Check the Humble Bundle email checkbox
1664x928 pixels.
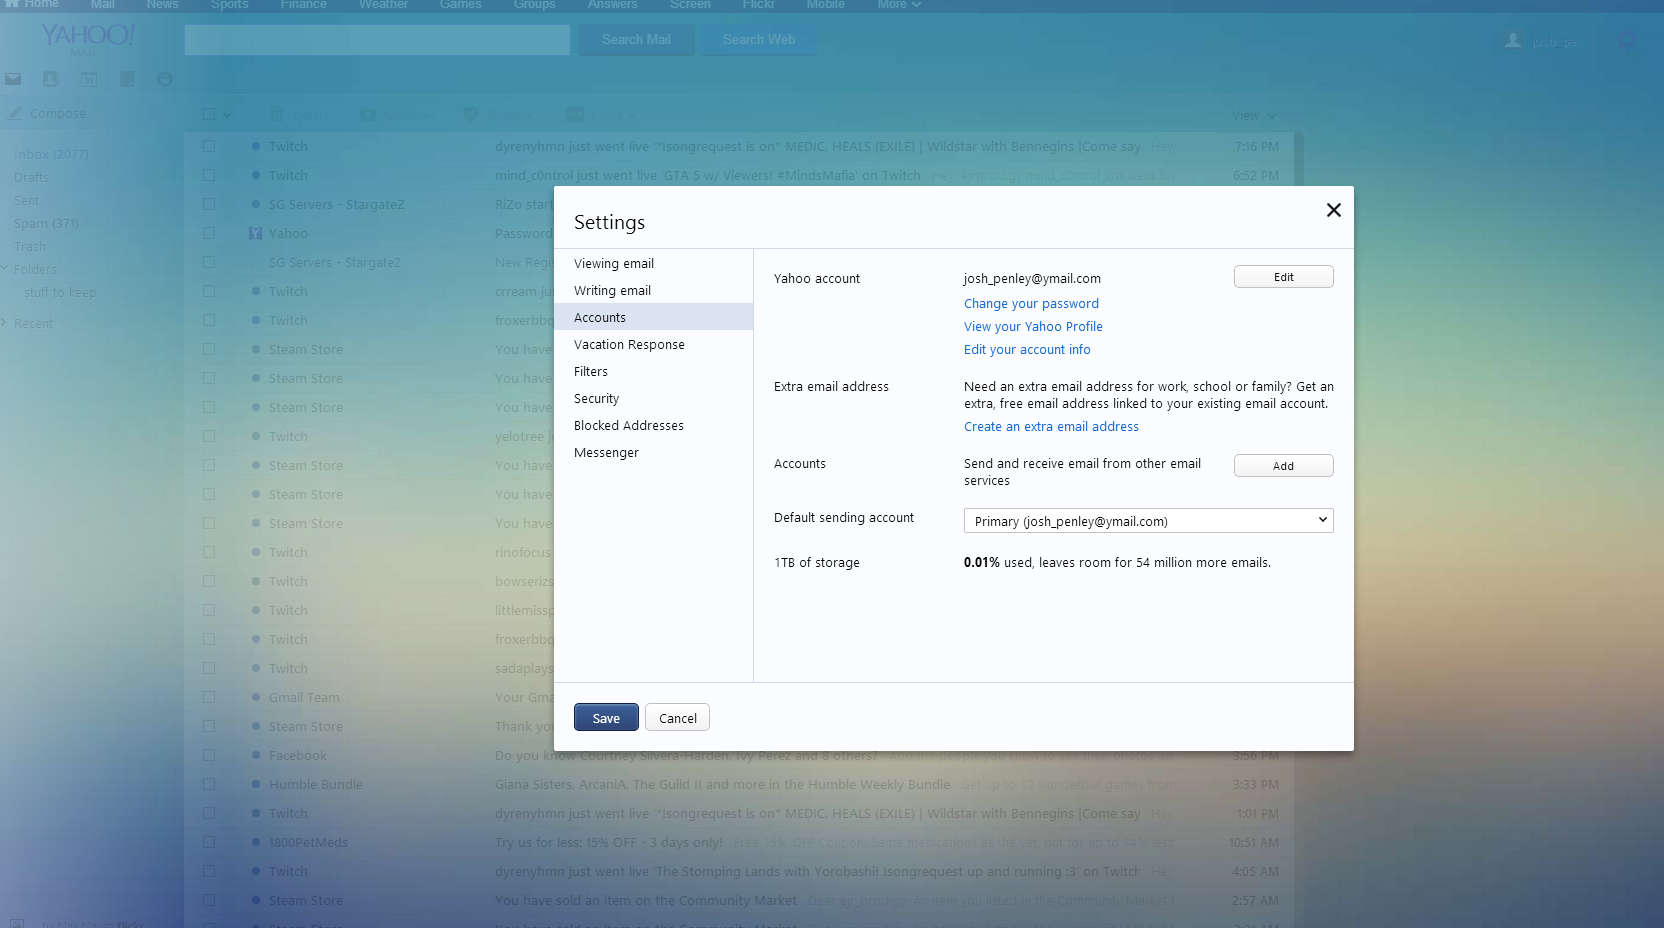pyautogui.click(x=209, y=784)
